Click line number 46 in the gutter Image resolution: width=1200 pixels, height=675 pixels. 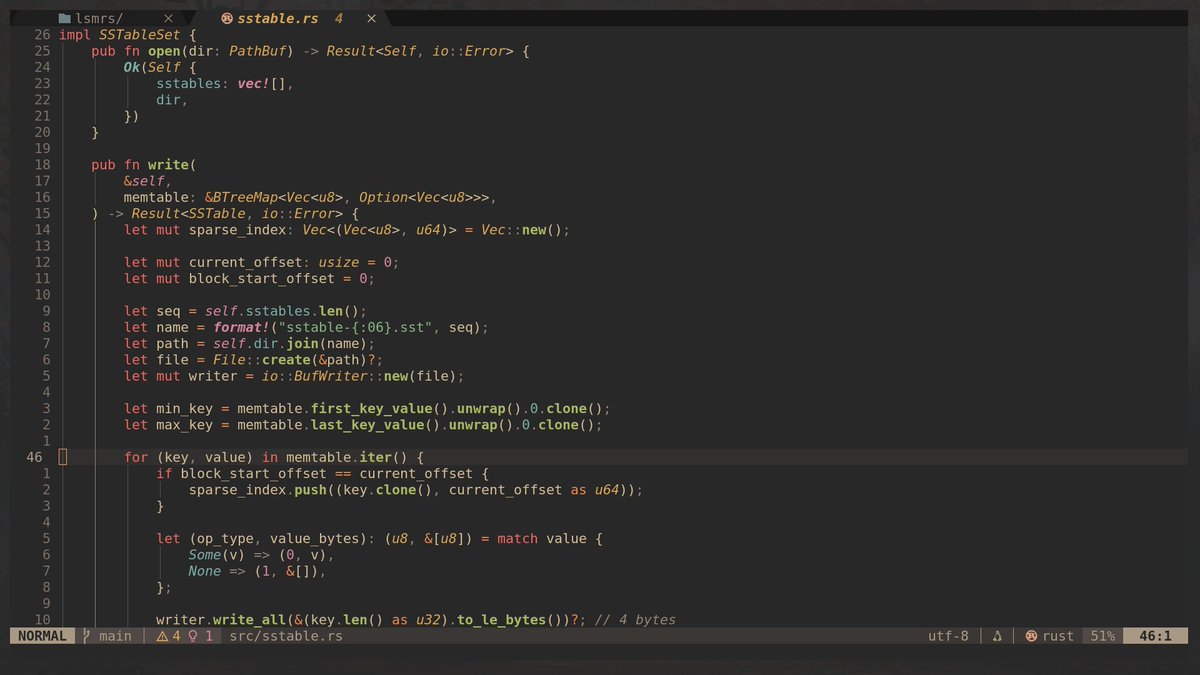[34, 457]
